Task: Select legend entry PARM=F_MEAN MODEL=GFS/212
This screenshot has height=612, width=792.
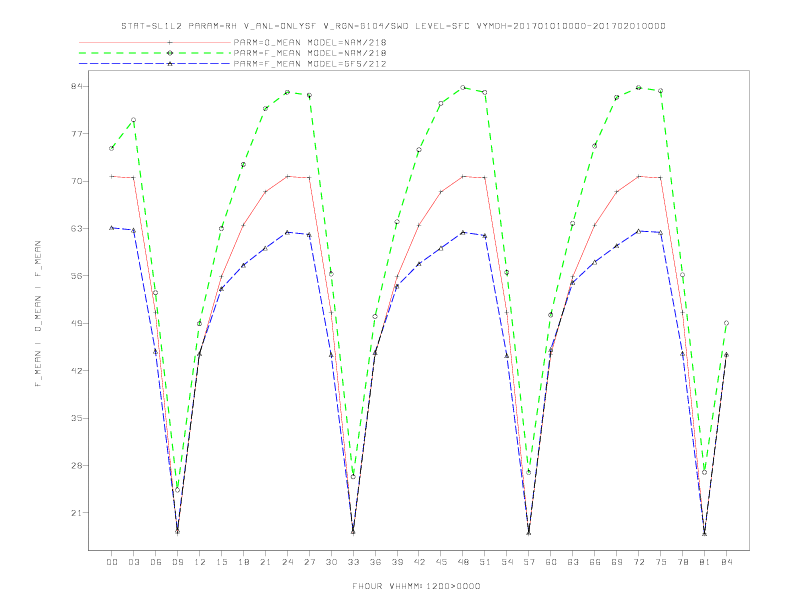Action: (310, 64)
